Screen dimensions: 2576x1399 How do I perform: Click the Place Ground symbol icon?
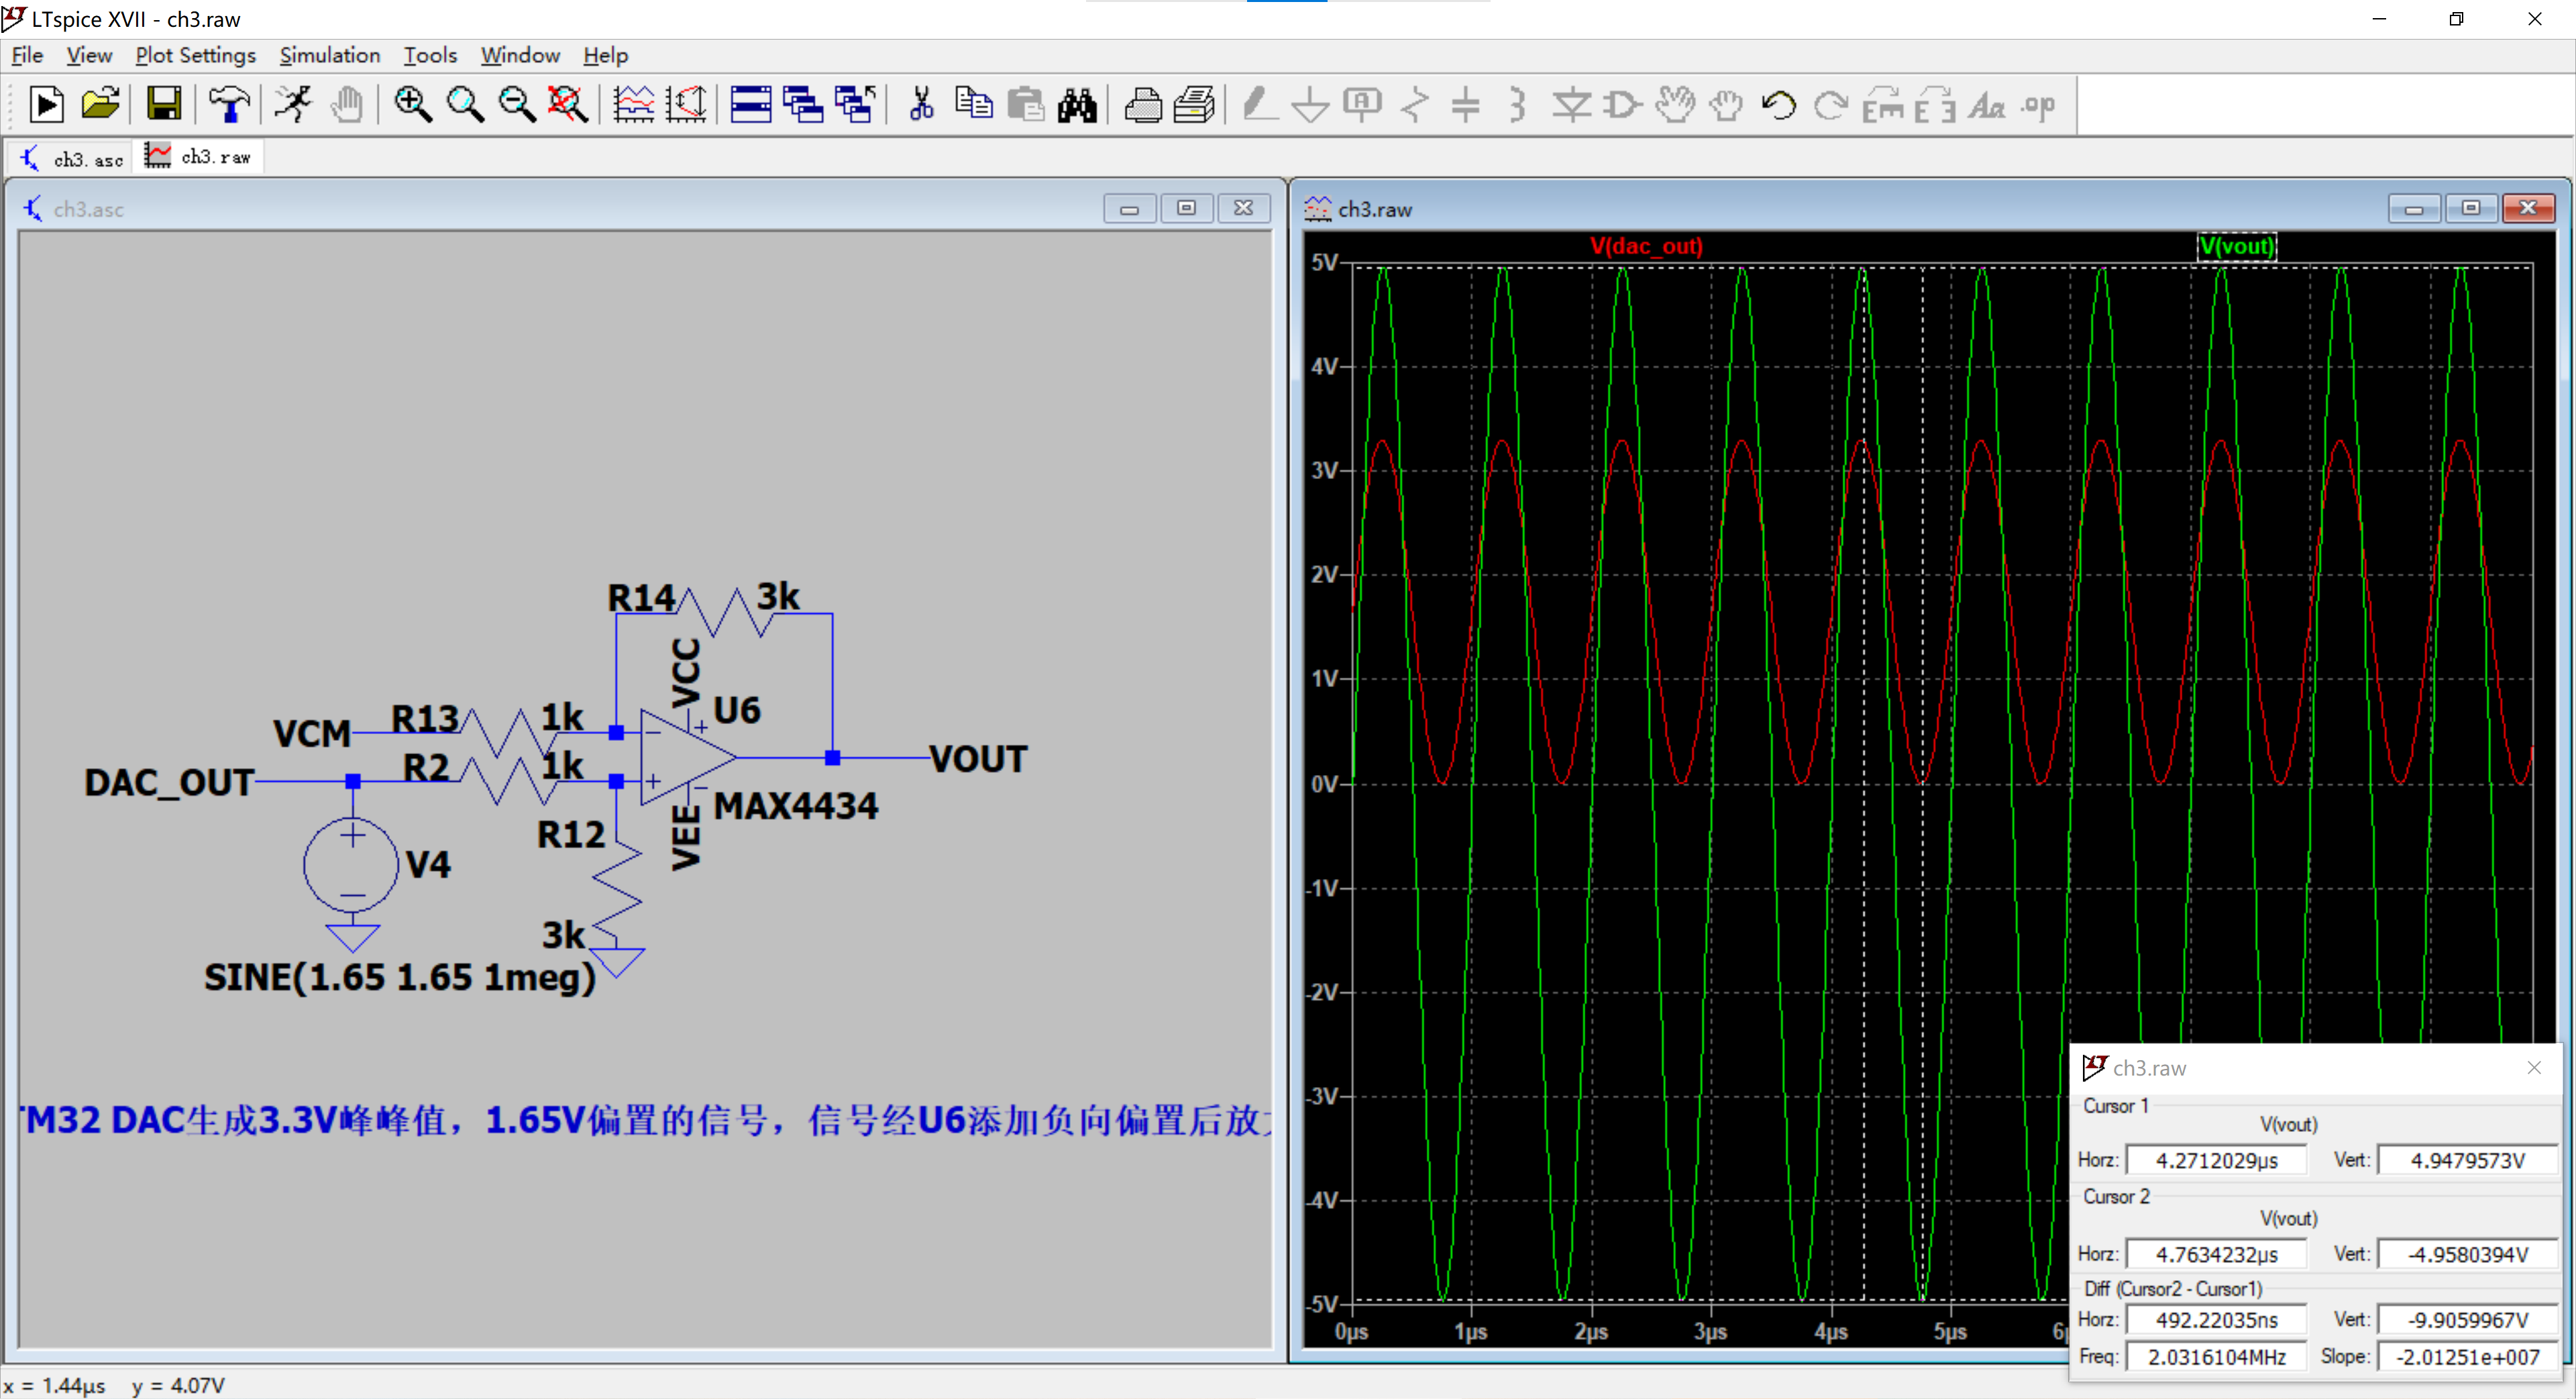point(1310,105)
